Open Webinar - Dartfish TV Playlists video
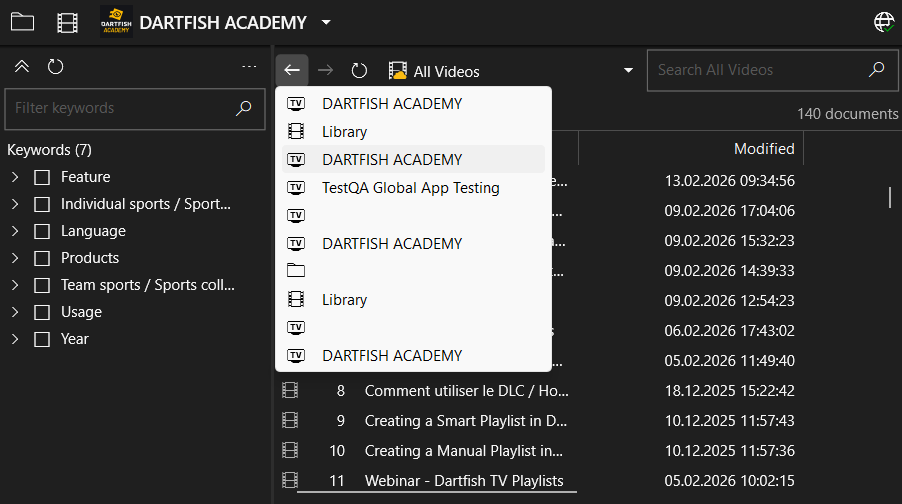This screenshot has width=902, height=504. pyautogui.click(x=464, y=481)
